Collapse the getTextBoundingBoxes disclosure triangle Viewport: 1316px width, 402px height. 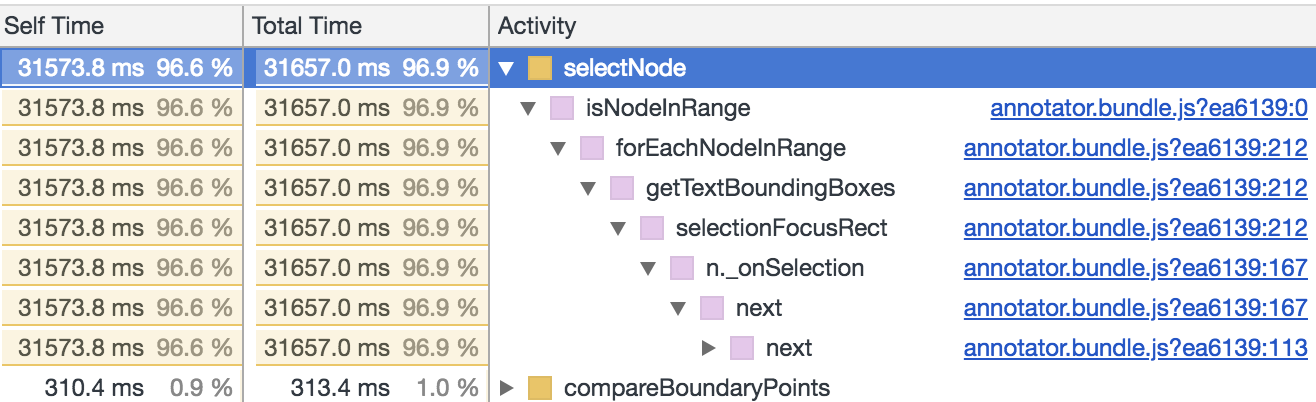(589, 189)
